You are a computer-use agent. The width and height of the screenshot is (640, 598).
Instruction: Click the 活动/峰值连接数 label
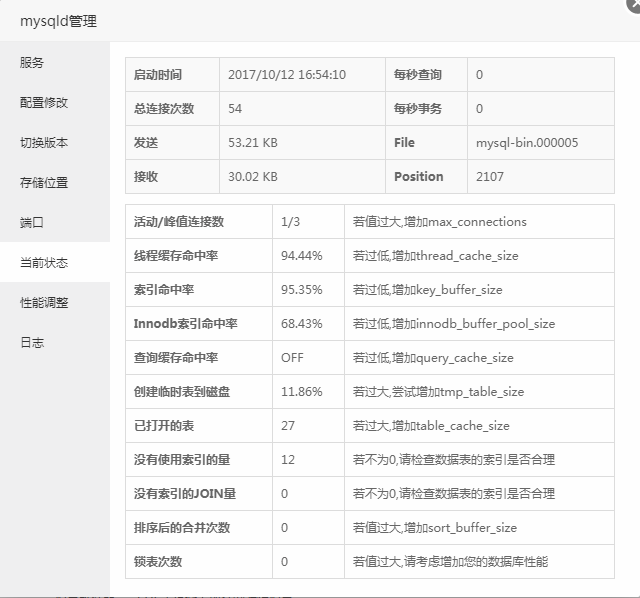[179, 222]
